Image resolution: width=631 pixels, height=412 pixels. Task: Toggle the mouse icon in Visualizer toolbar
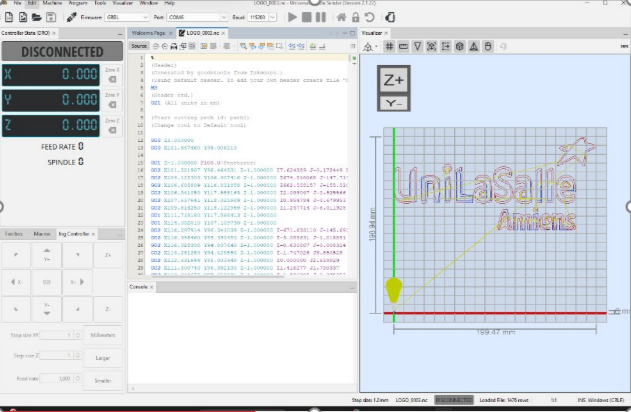pos(488,47)
